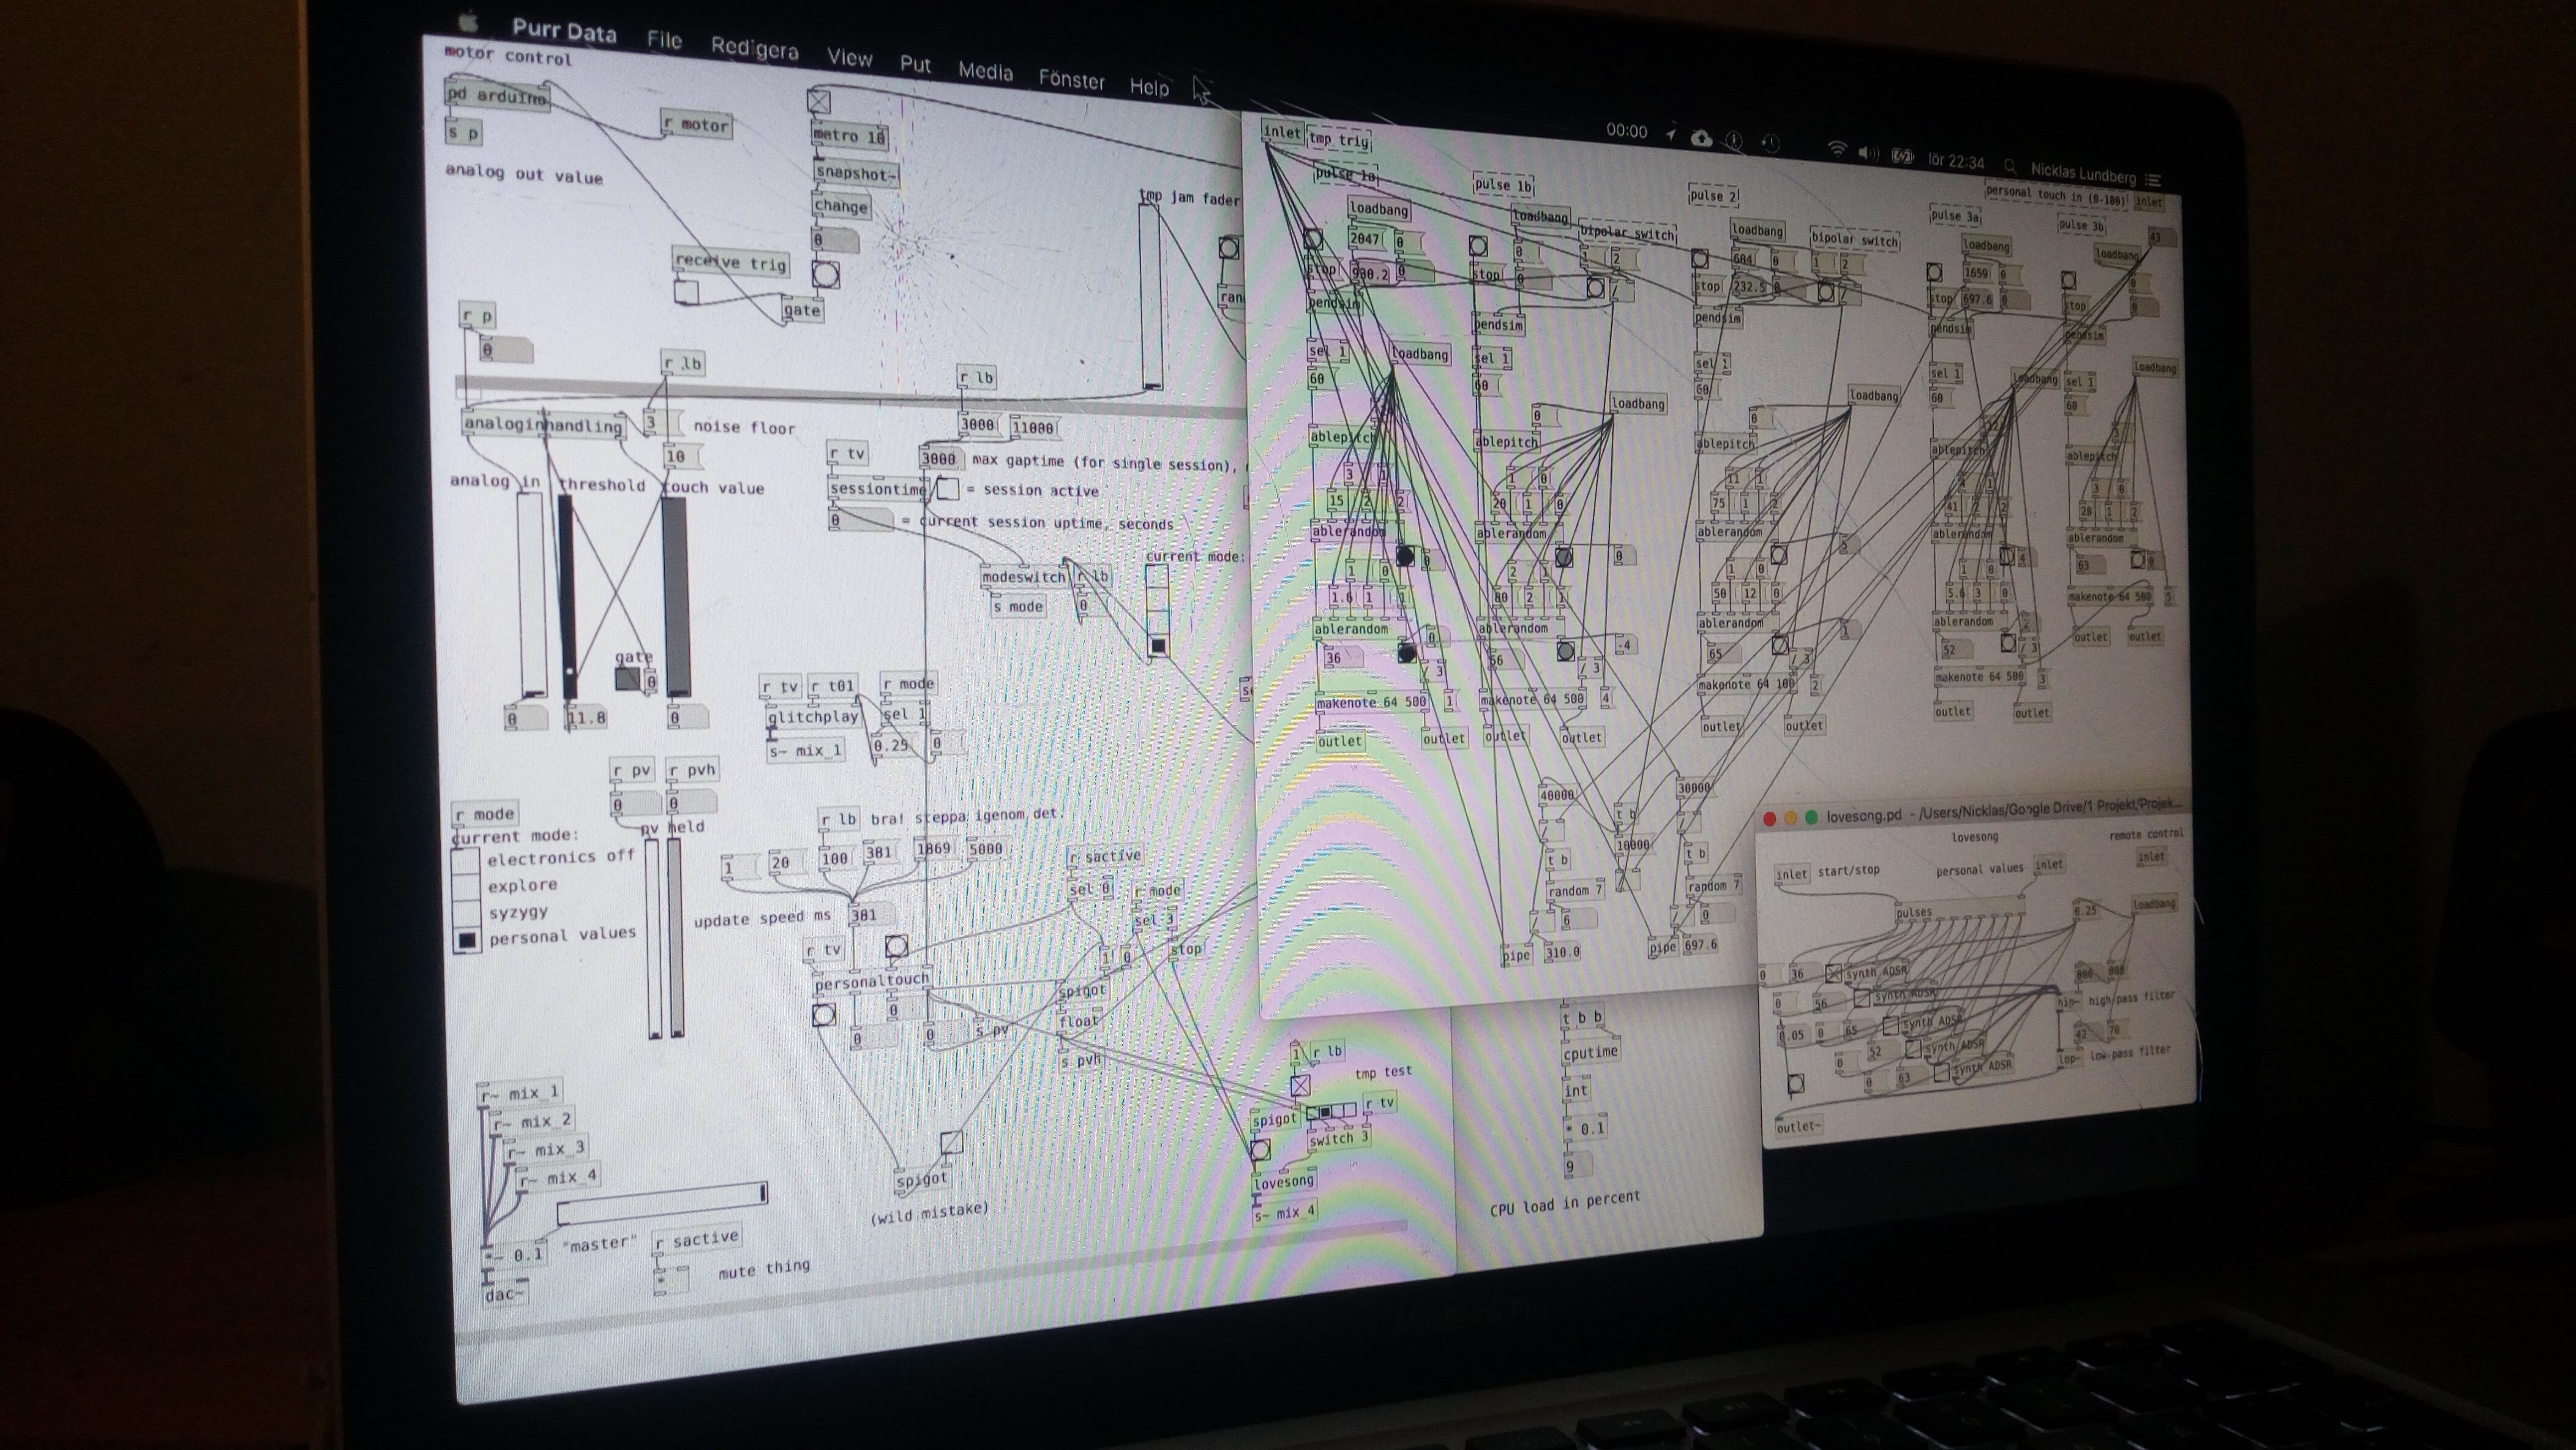Toggle the session active checkbox

947,489
